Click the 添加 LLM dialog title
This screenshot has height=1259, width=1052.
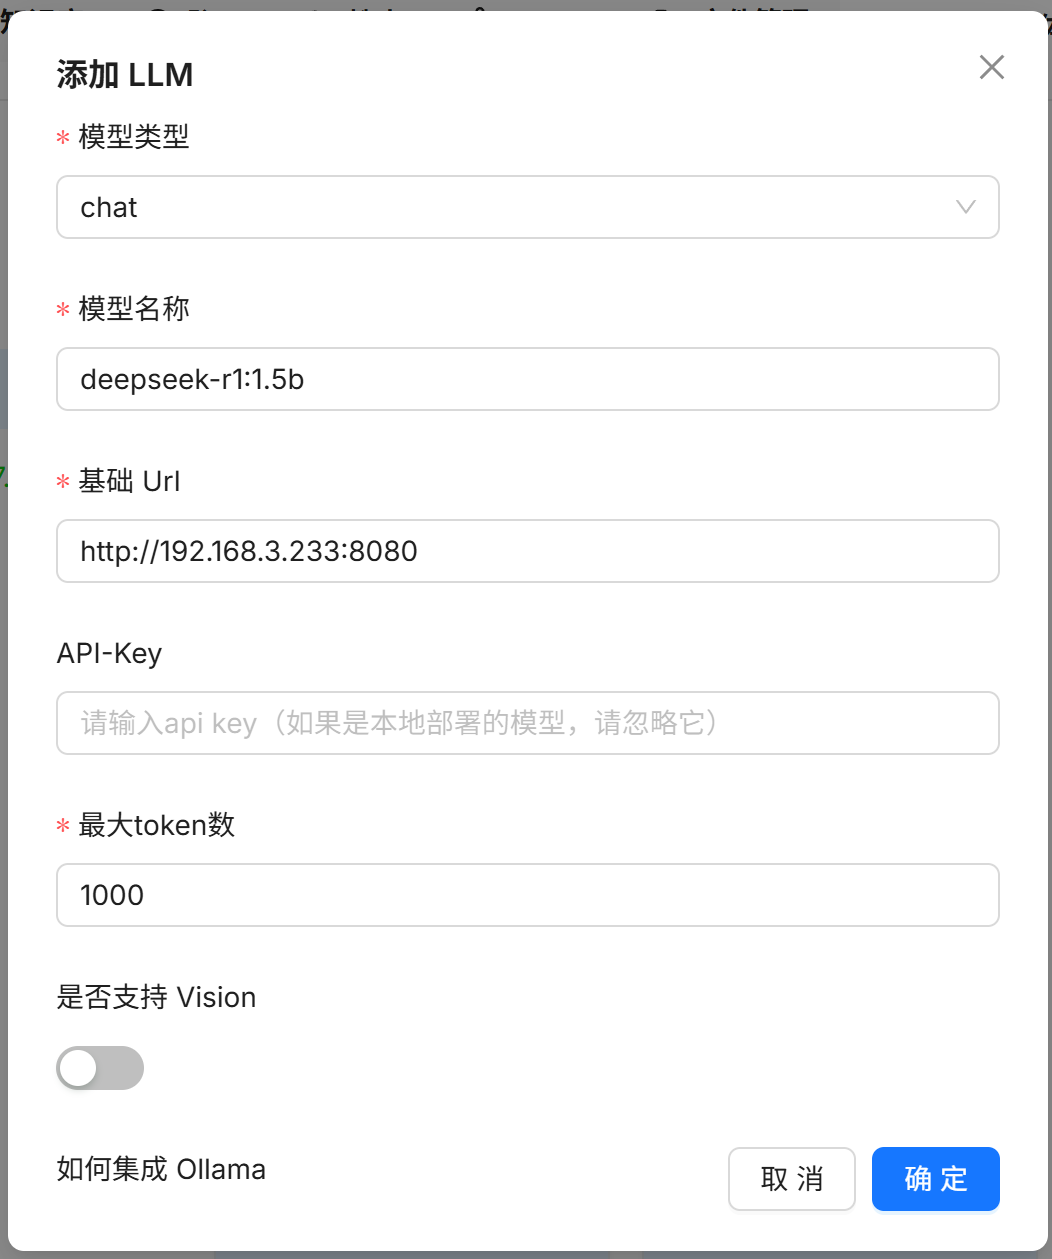point(125,75)
